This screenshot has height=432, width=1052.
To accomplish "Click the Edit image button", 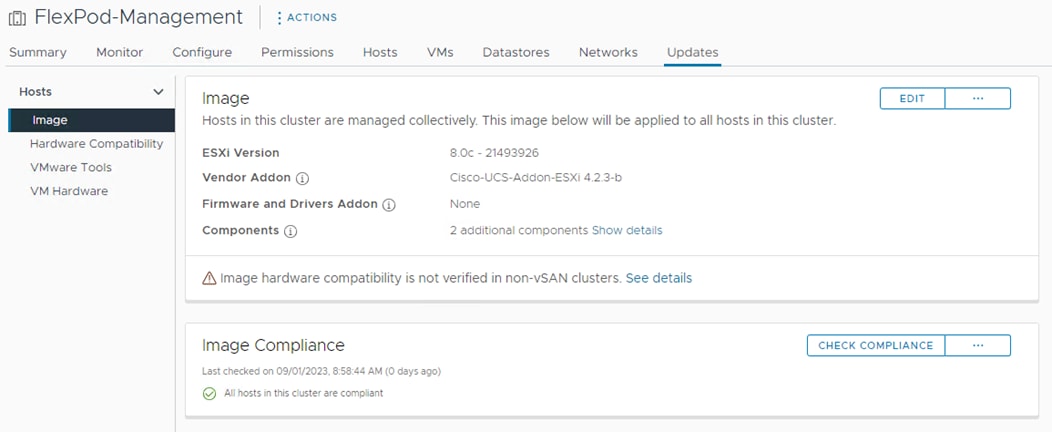I will [x=912, y=99].
